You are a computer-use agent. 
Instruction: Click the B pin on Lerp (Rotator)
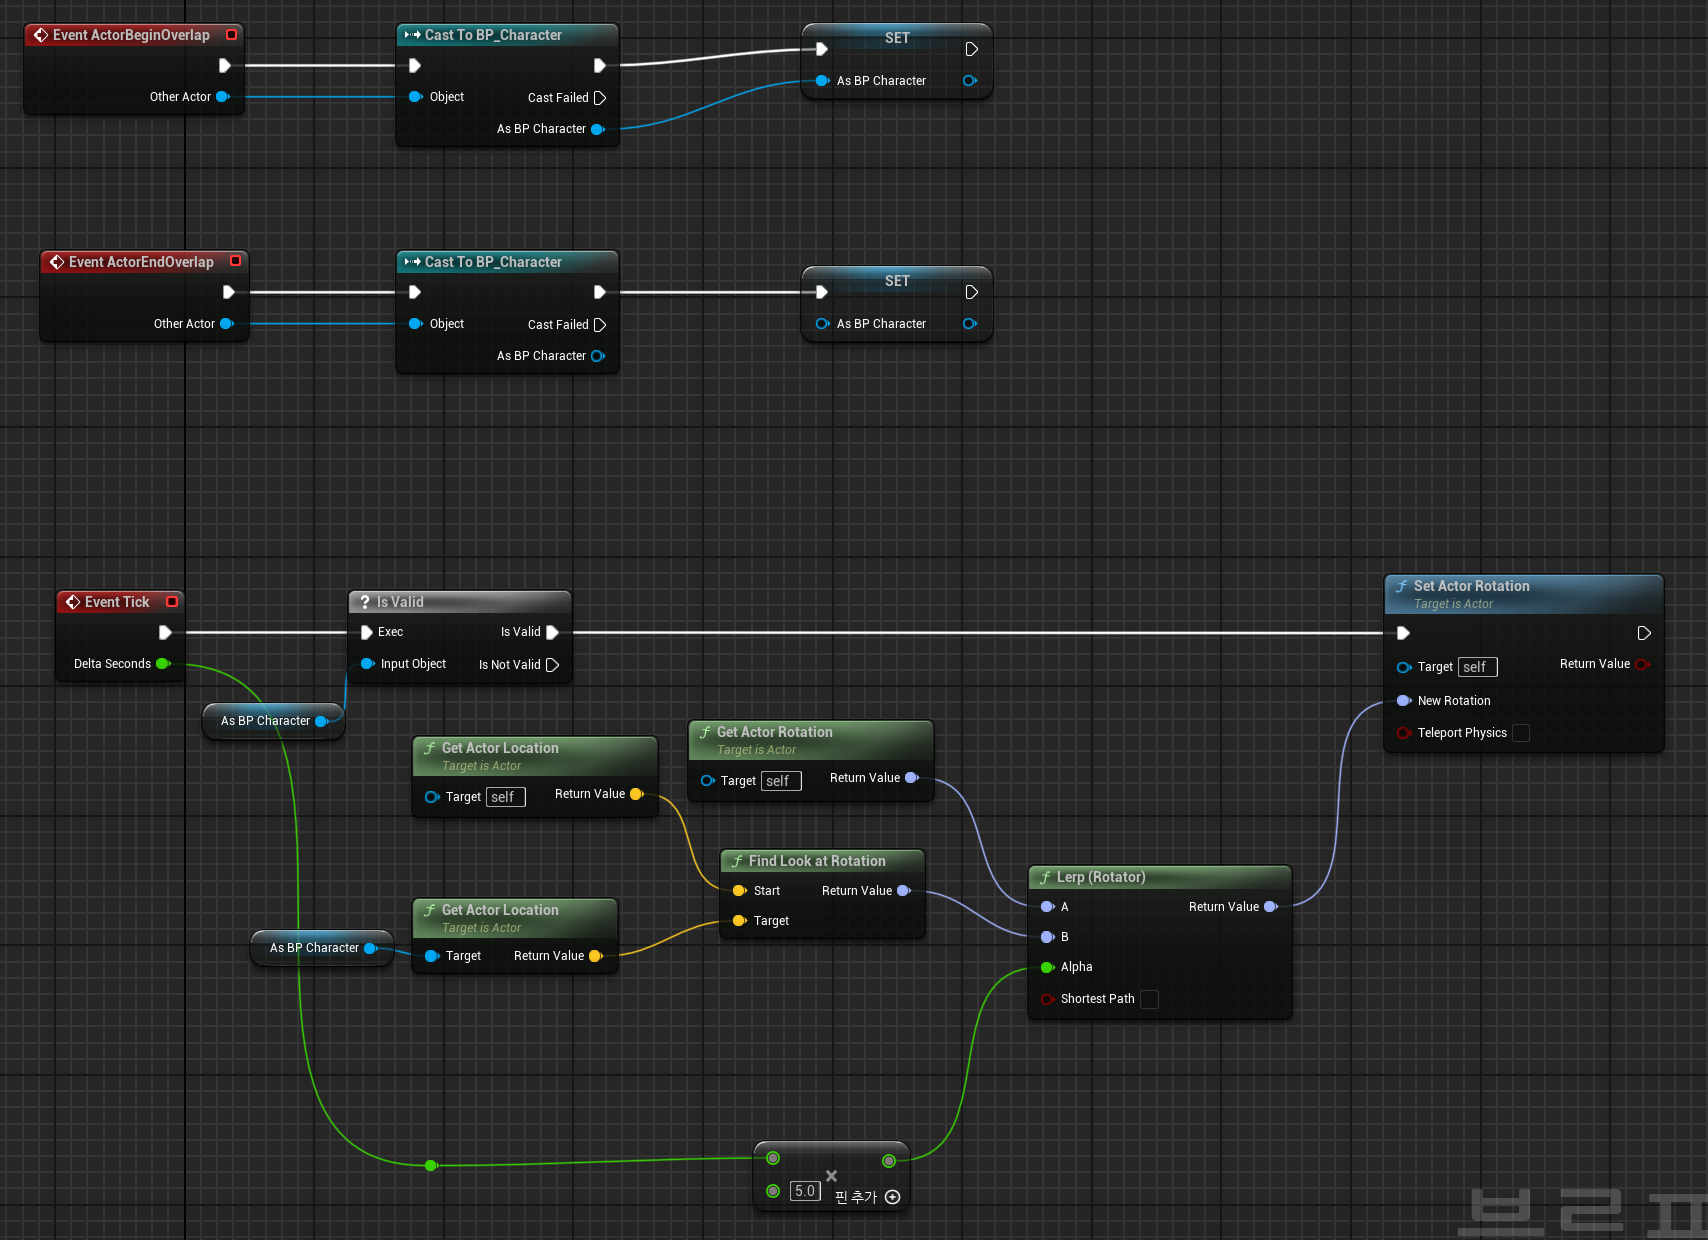tap(1047, 937)
